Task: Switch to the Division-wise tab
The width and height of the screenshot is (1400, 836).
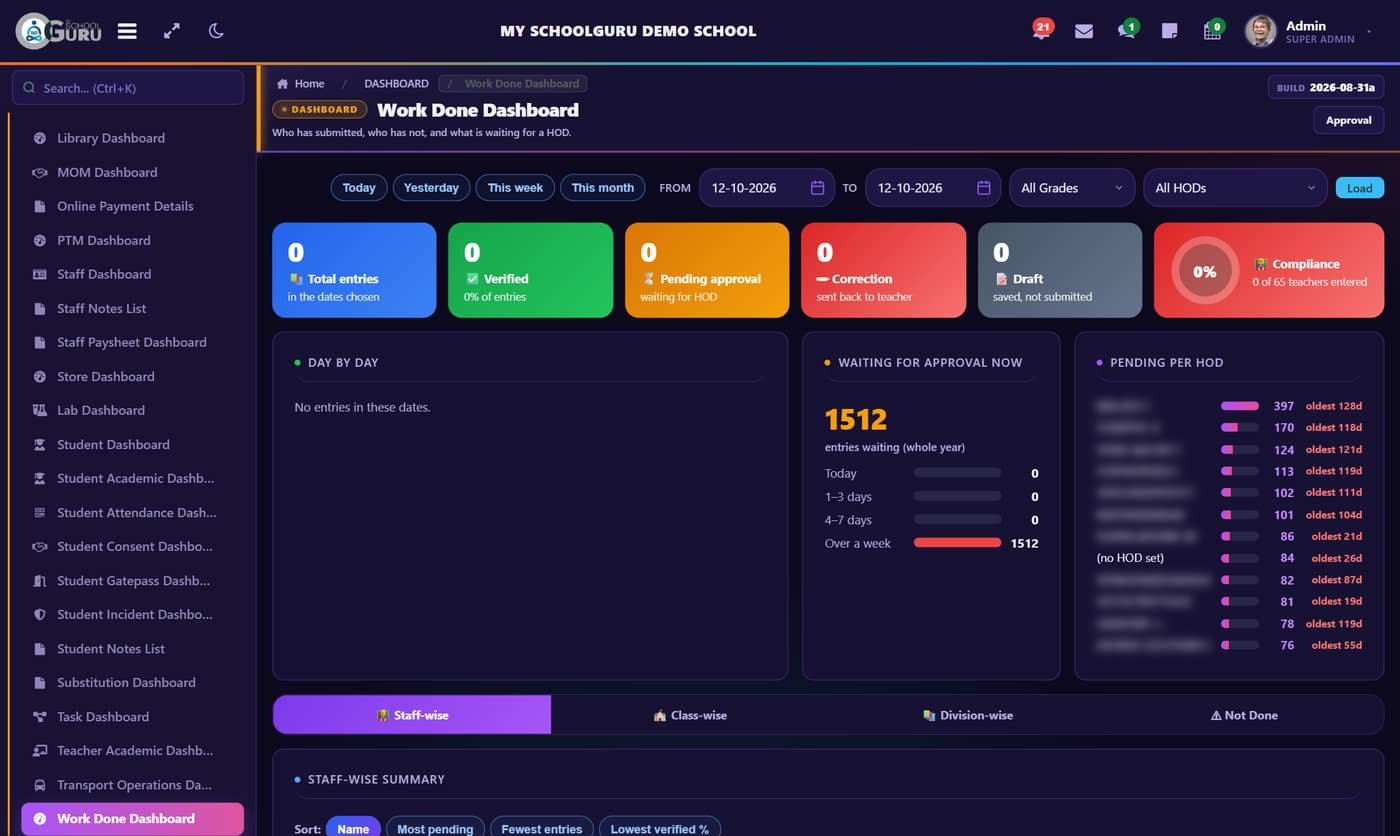Action: coord(967,715)
